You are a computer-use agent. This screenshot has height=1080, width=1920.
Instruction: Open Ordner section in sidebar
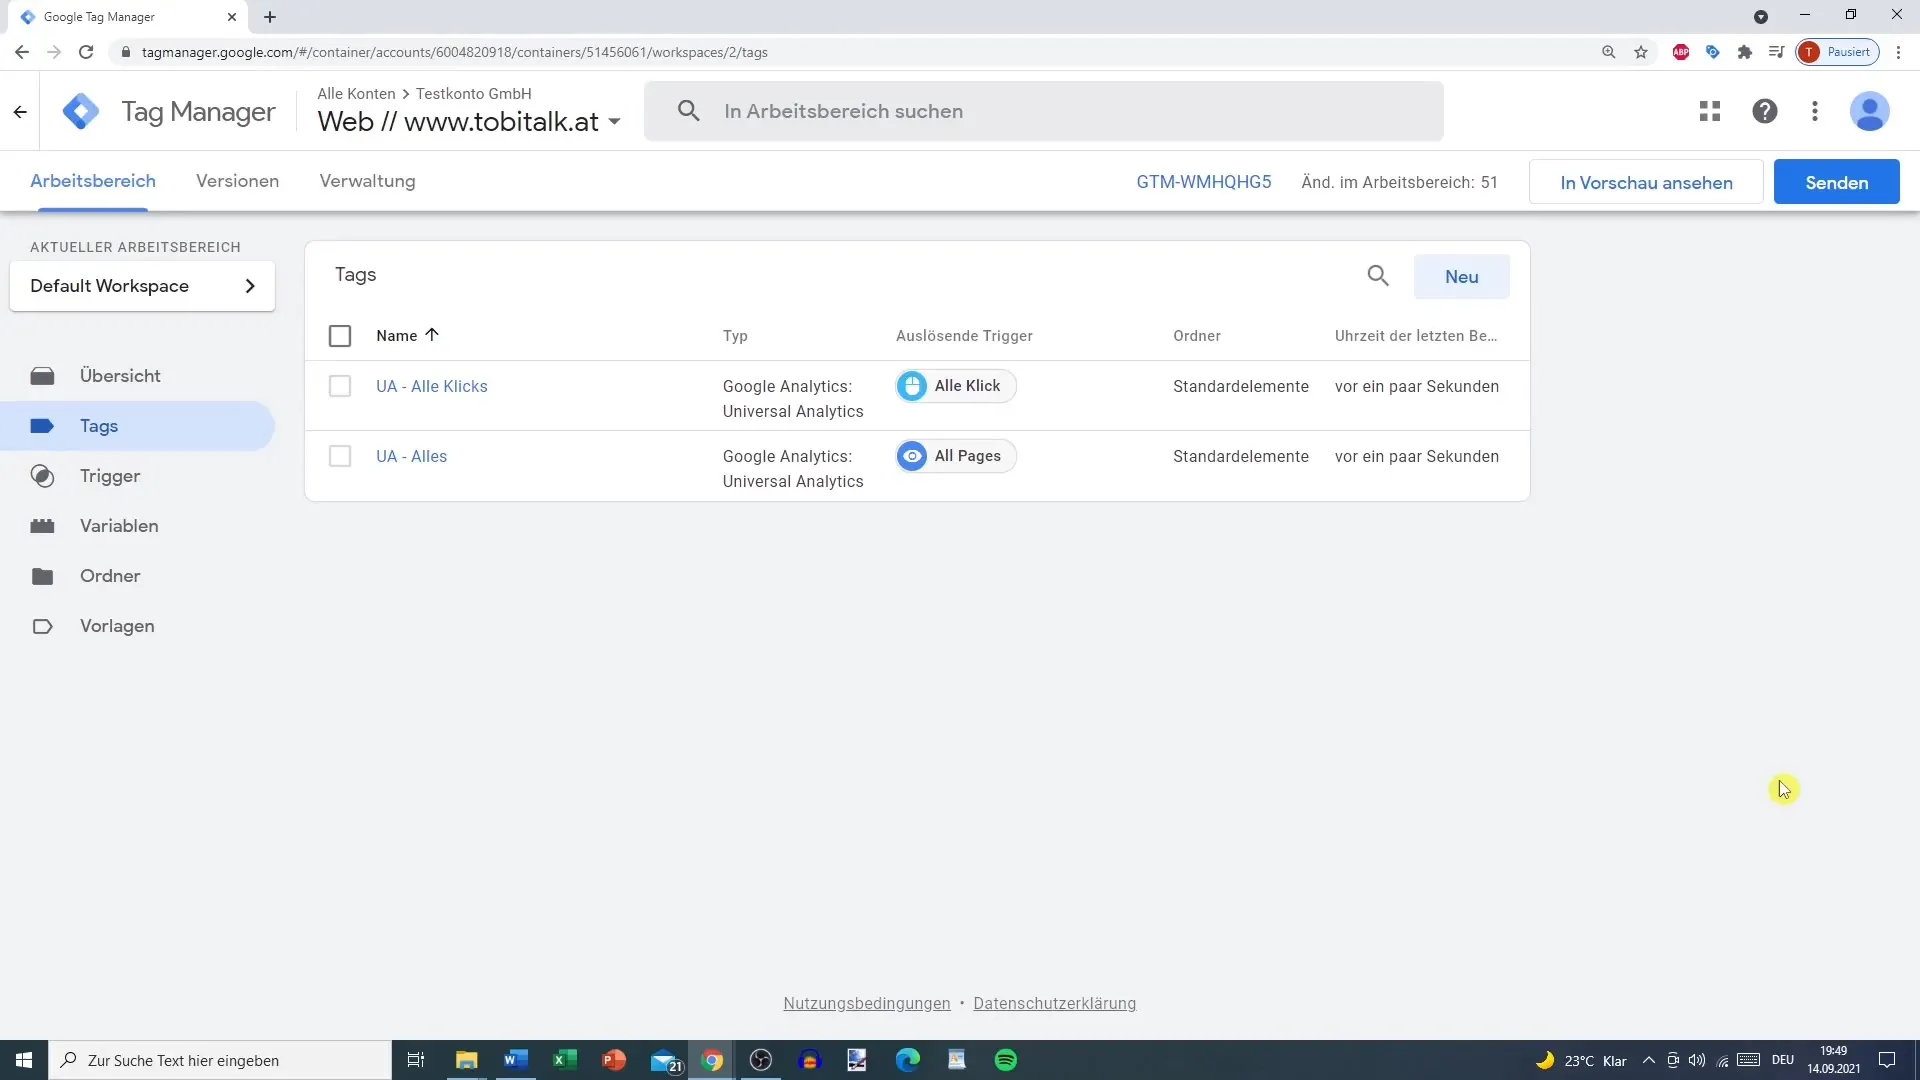tap(109, 576)
